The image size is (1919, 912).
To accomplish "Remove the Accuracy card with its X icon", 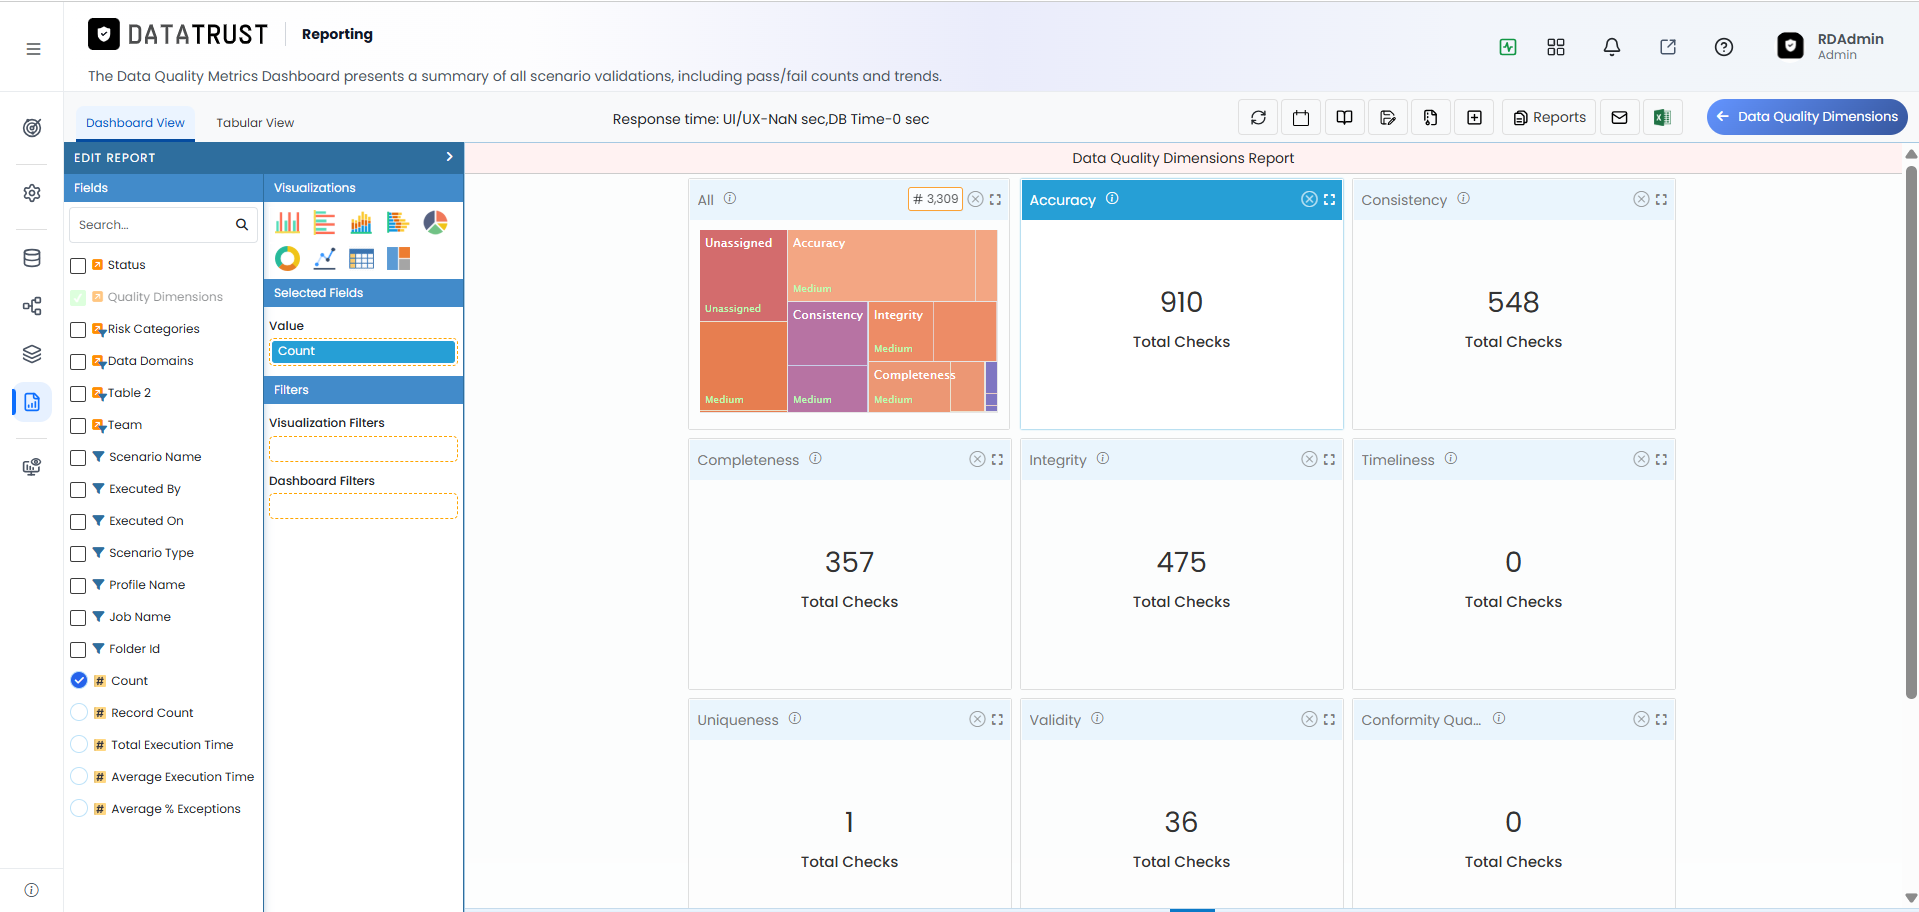I will tap(1309, 199).
